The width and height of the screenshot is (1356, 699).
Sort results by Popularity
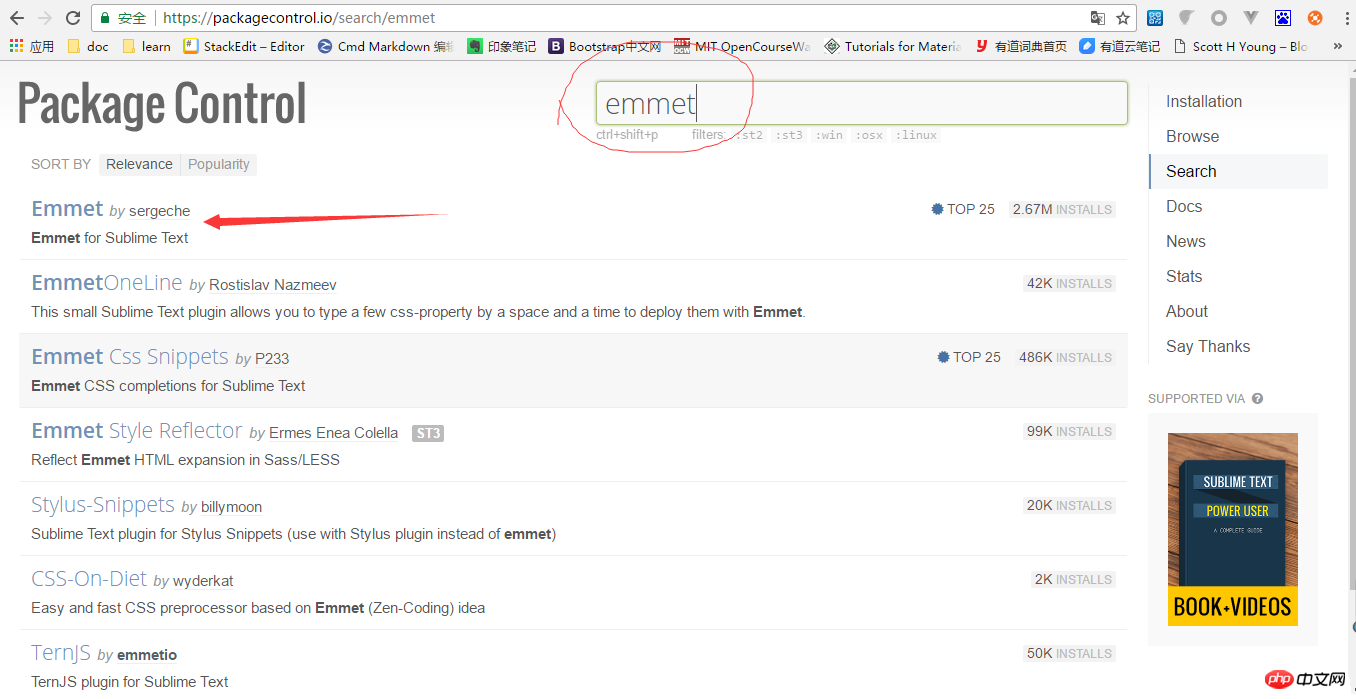[x=219, y=164]
